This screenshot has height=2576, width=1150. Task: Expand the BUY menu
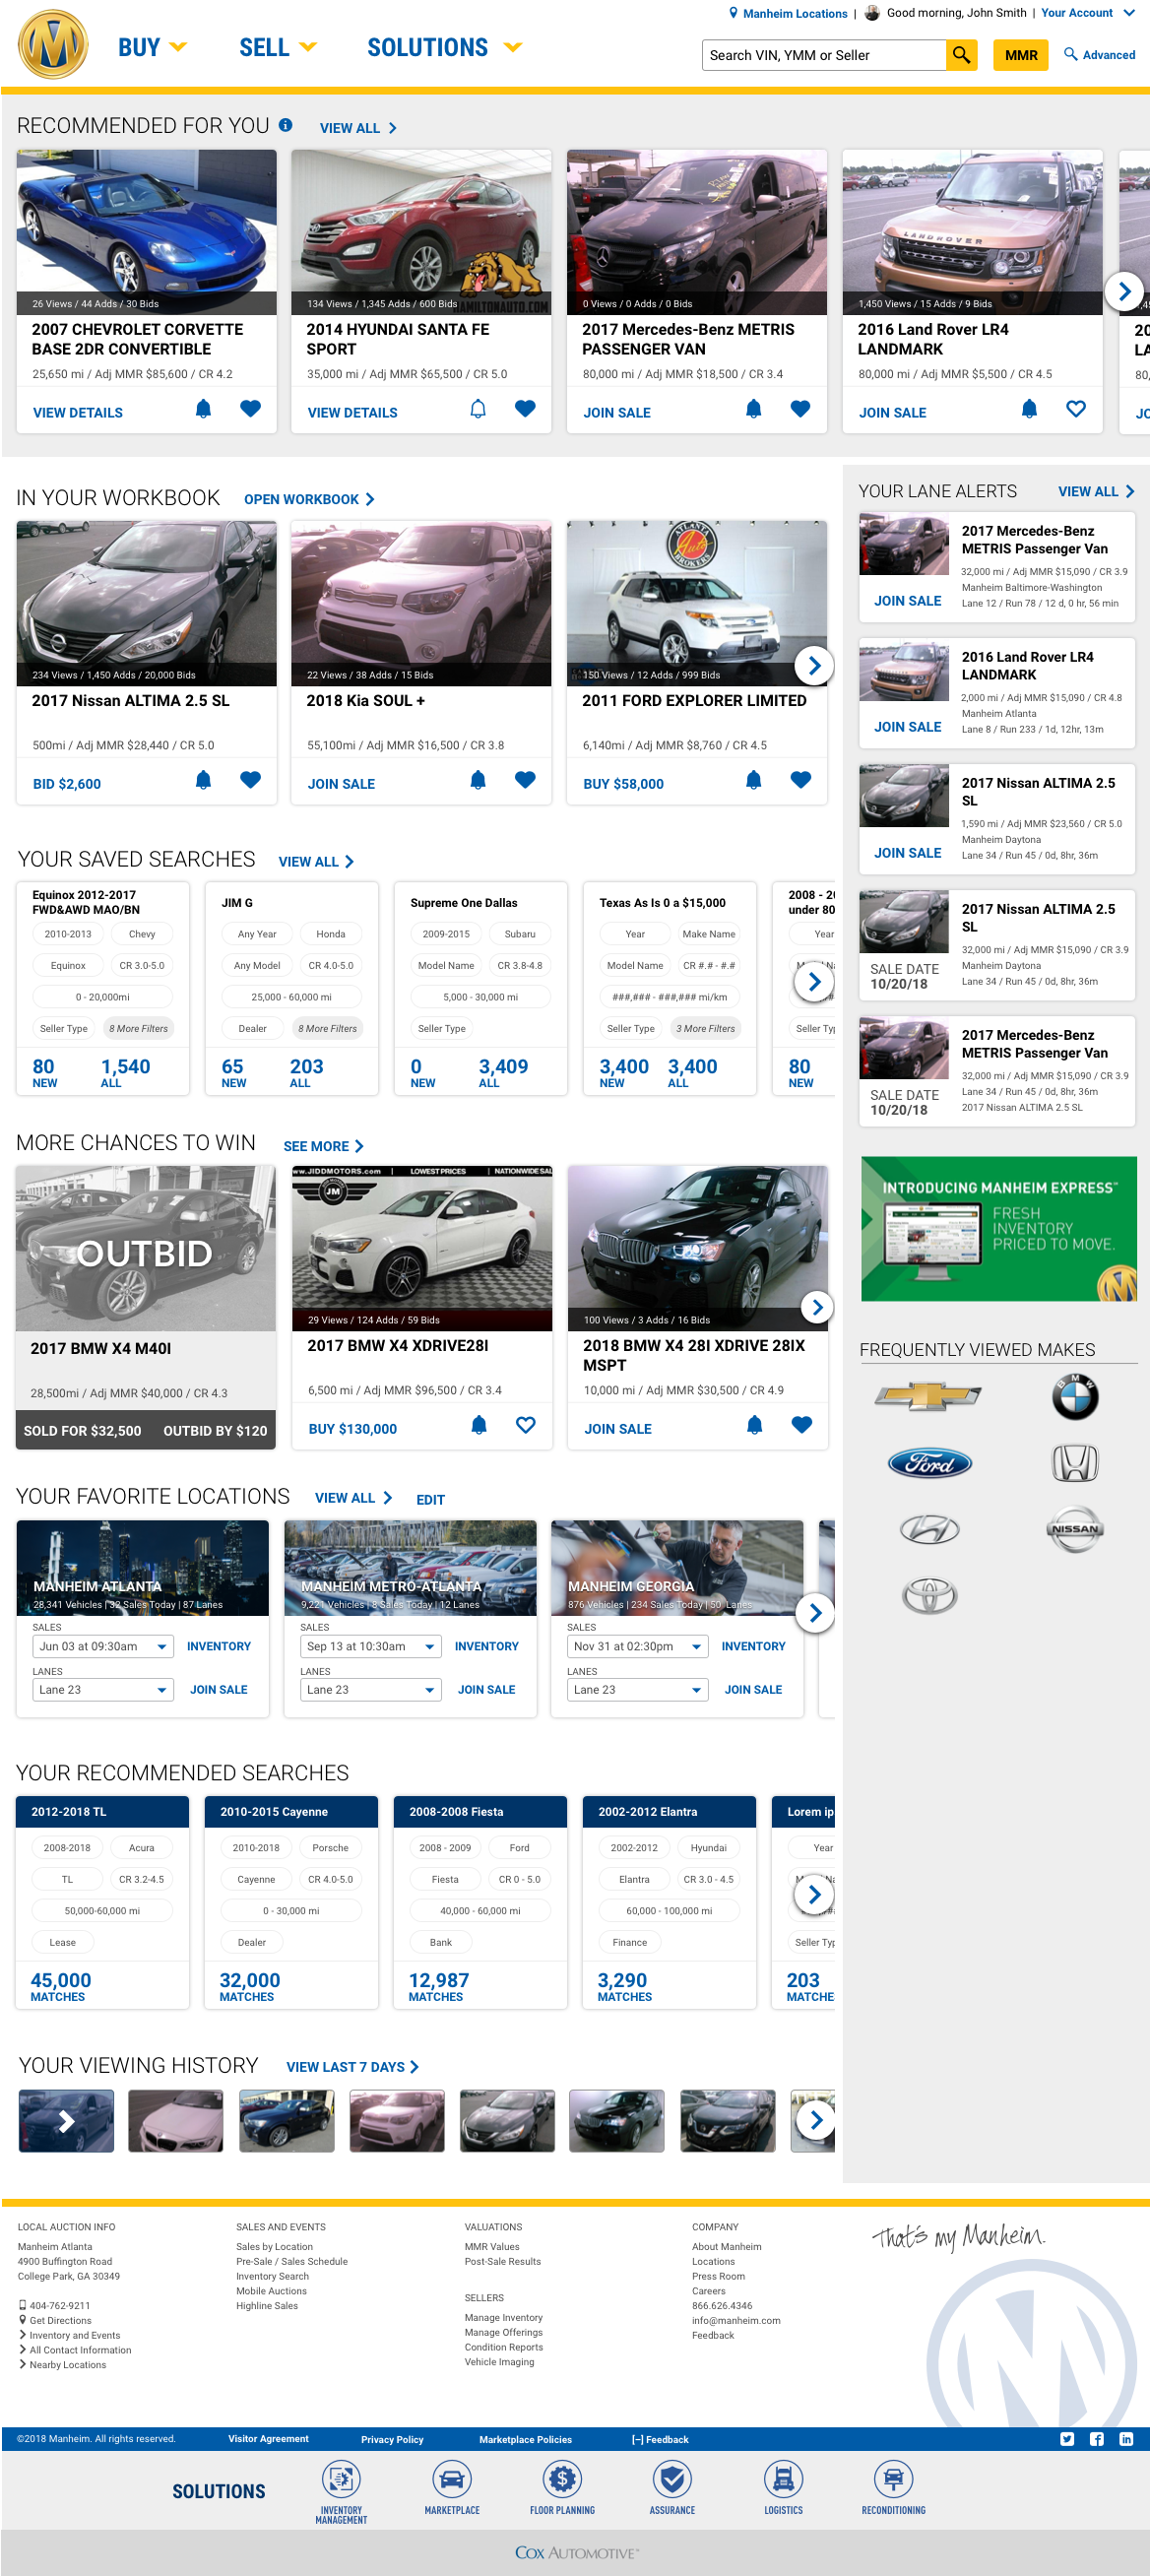point(152,47)
